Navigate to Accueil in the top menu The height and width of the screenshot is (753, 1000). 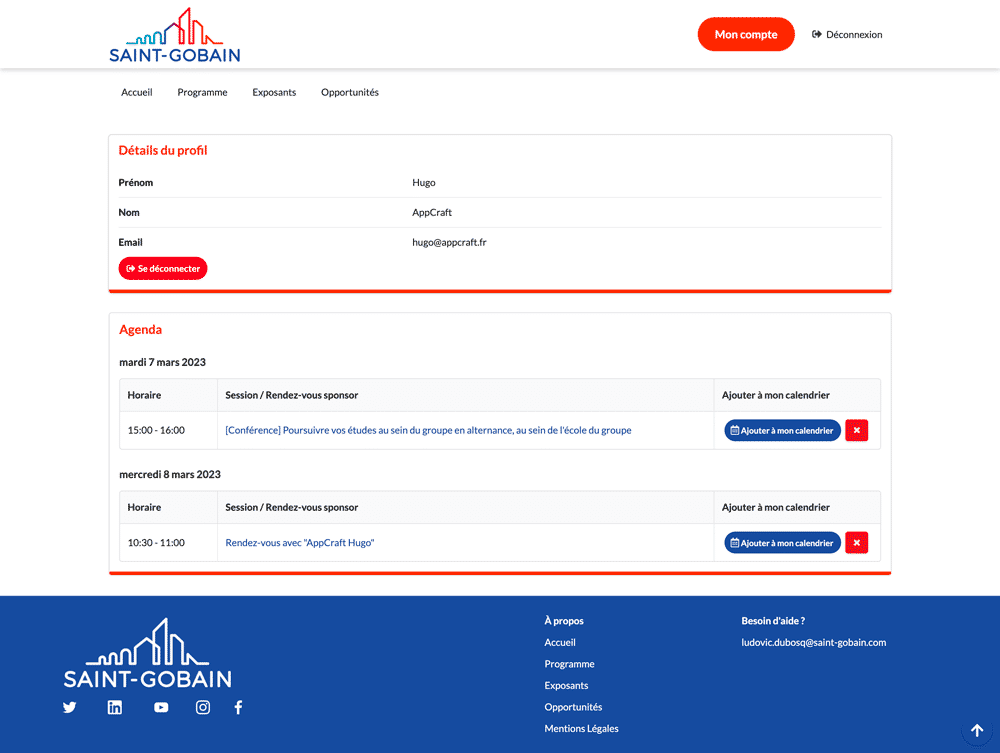pos(137,92)
